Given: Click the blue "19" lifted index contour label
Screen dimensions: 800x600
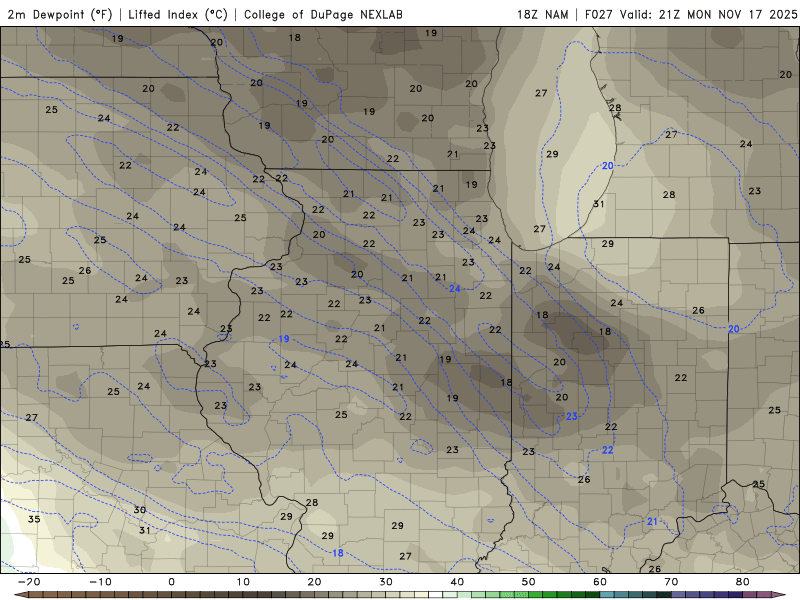Looking at the screenshot, I should pyautogui.click(x=284, y=339).
